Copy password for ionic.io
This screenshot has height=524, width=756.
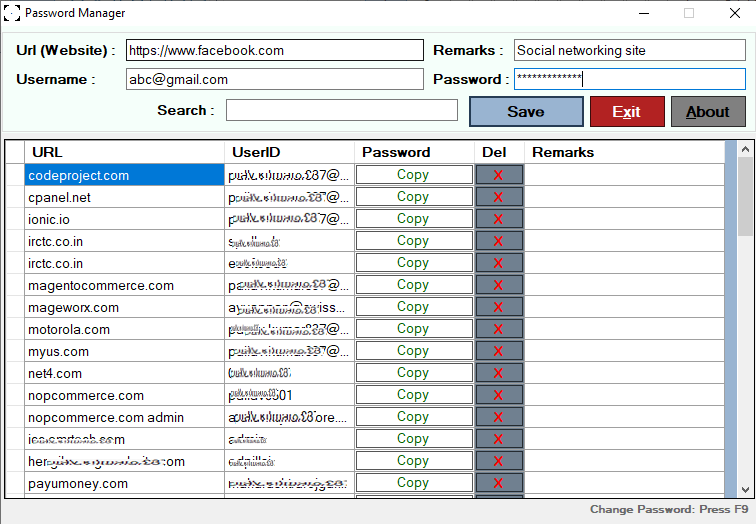[x=414, y=219]
